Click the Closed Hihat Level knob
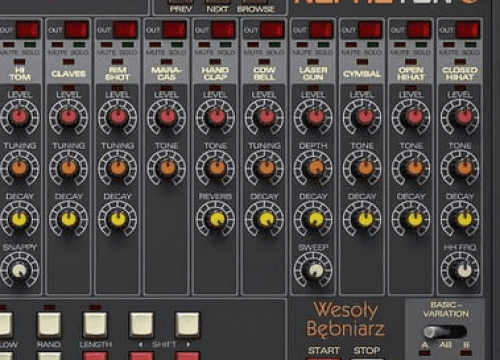This screenshot has height=360, width=500. point(460,117)
